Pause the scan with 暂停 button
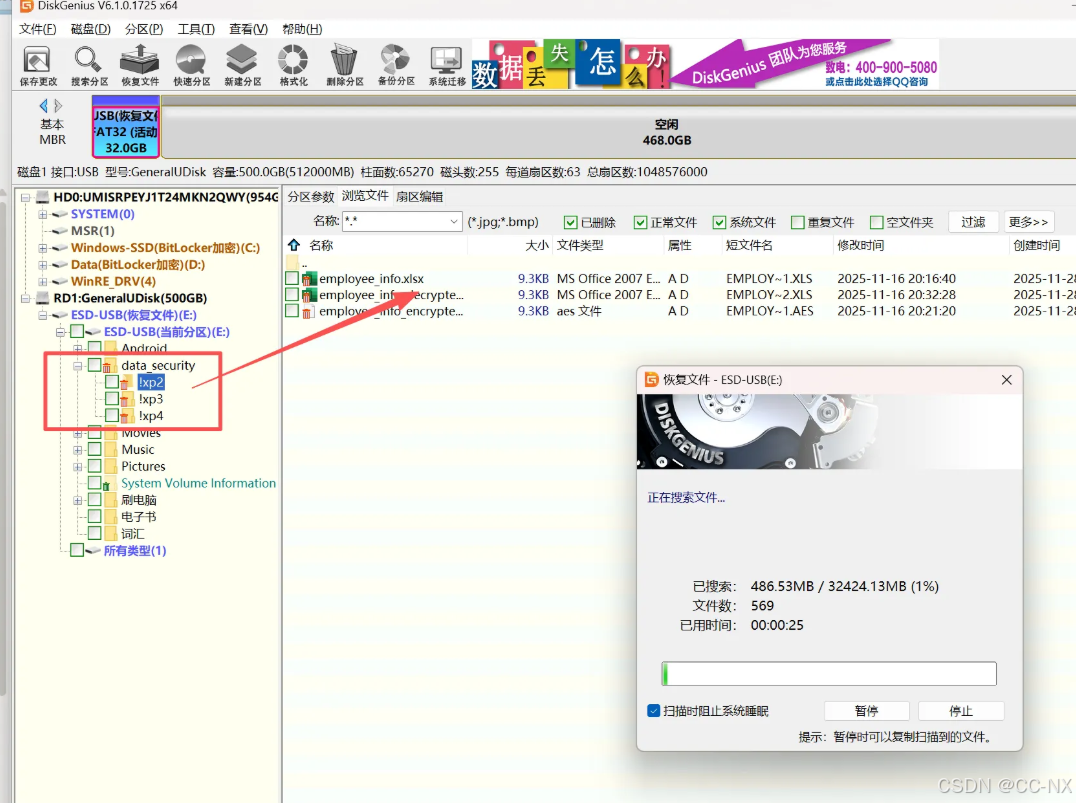This screenshot has height=803, width=1076. (x=867, y=711)
